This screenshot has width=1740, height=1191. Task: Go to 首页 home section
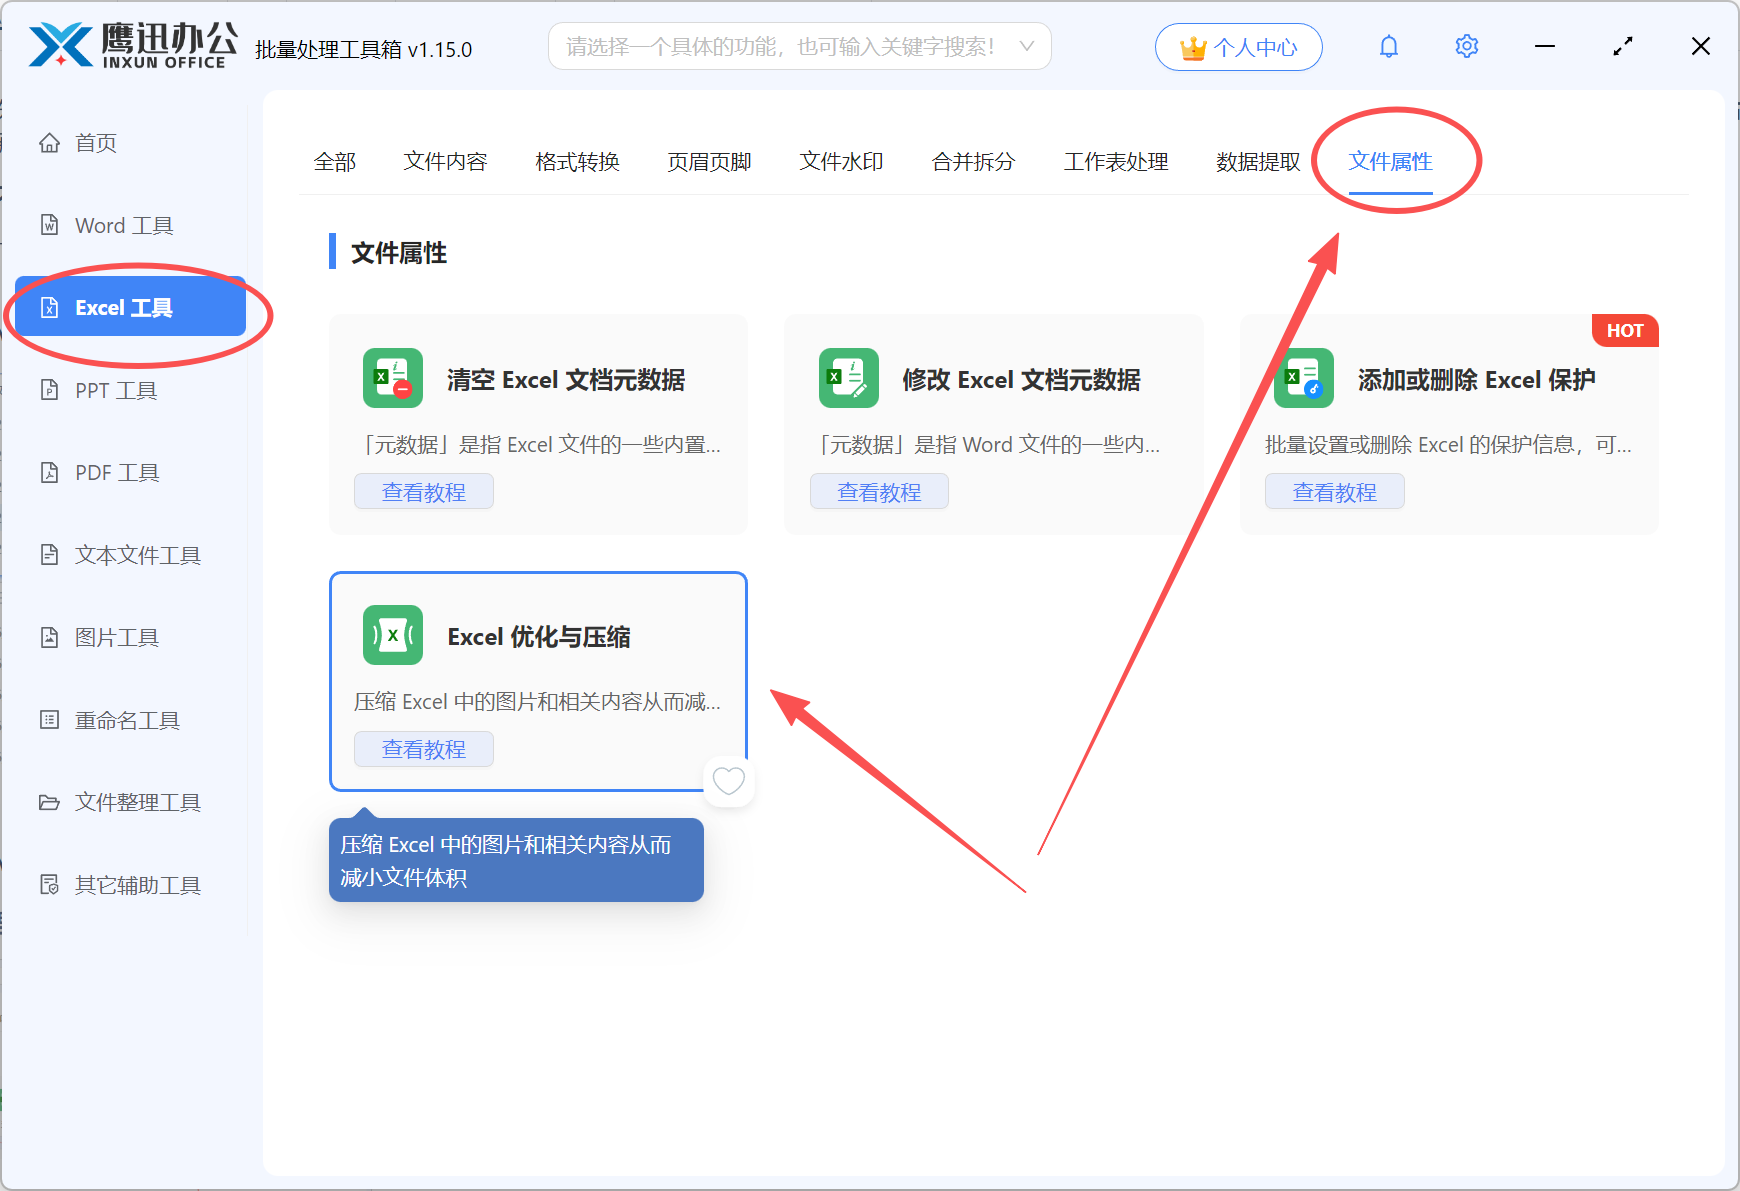click(96, 142)
